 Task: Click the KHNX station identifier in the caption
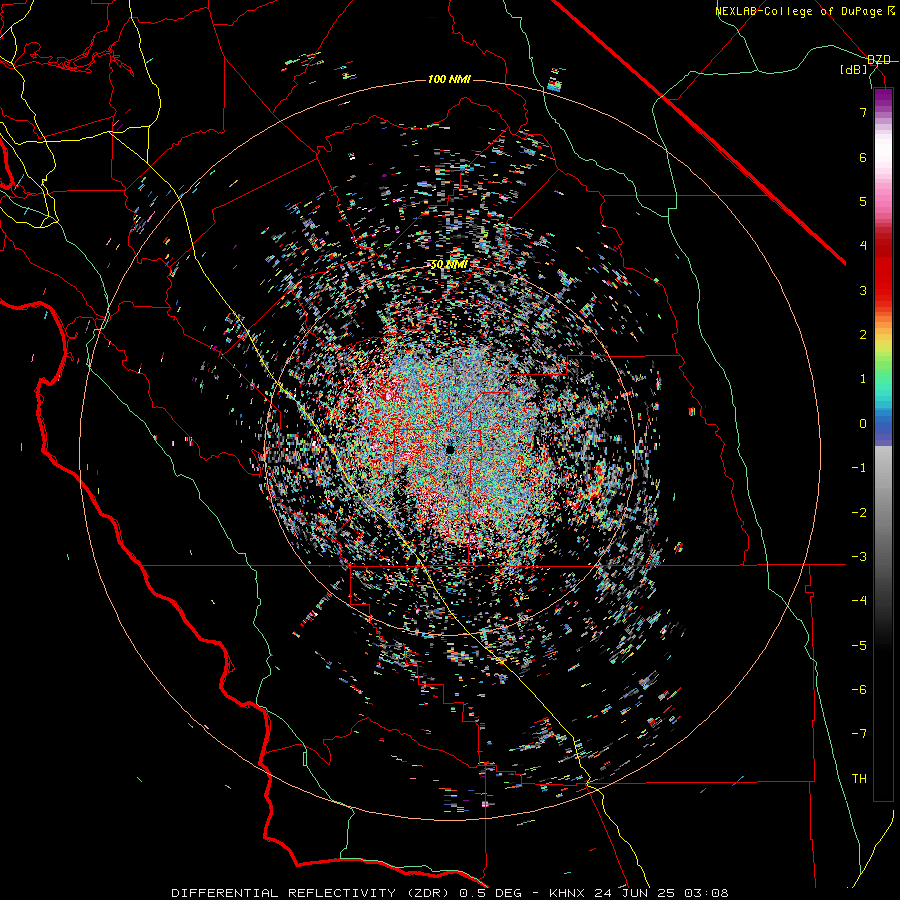point(567,893)
